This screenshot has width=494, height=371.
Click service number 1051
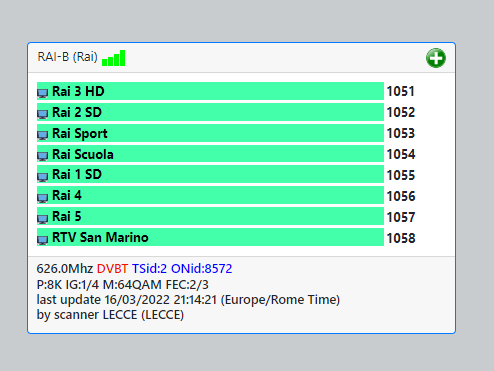tap(401, 91)
